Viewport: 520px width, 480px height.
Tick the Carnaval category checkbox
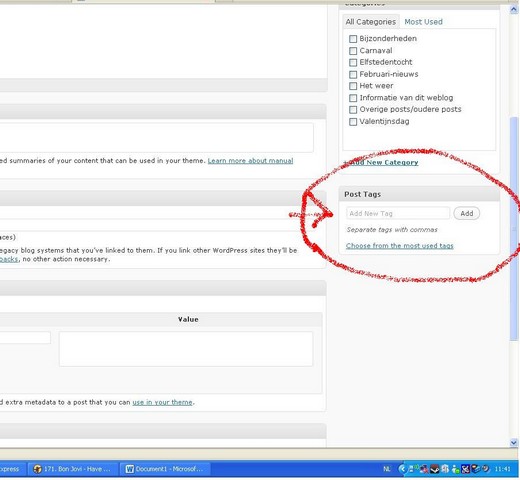click(x=353, y=51)
